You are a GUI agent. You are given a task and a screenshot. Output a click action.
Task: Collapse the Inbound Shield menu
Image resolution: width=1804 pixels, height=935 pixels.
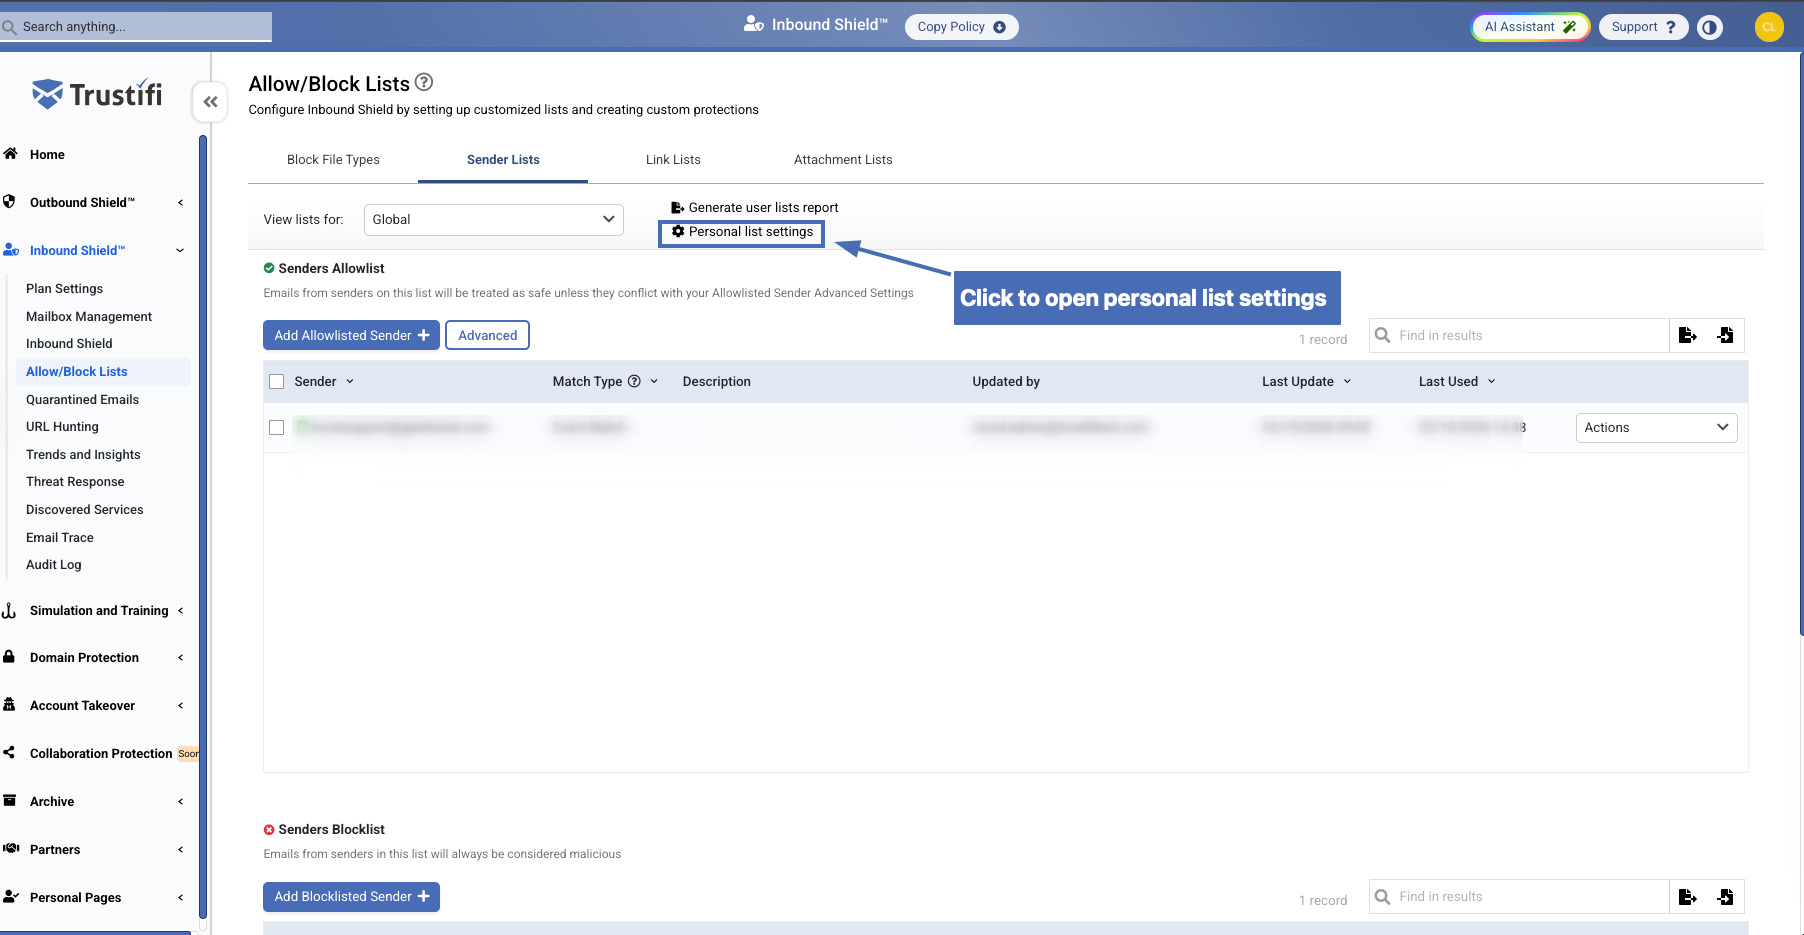click(180, 250)
